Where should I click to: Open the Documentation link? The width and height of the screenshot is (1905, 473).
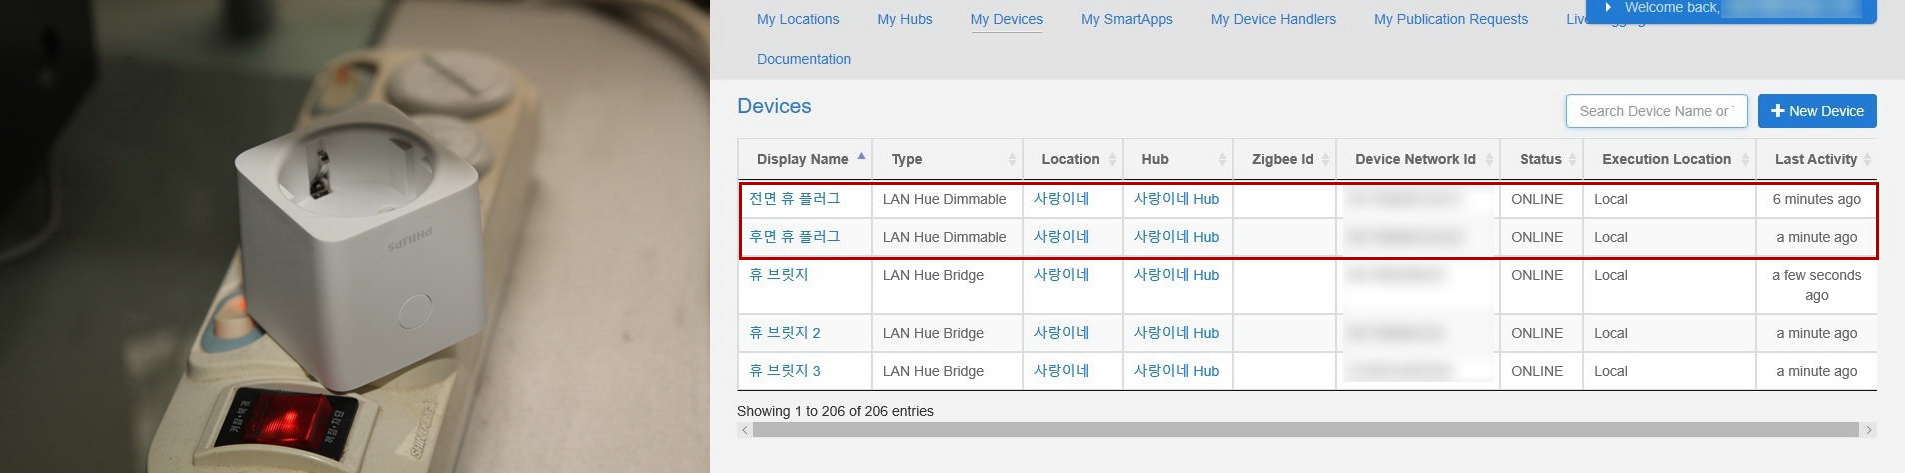(804, 59)
